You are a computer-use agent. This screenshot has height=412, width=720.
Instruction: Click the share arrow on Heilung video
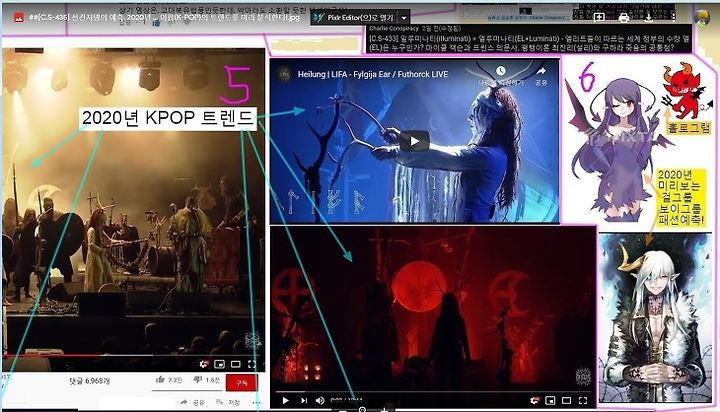pyautogui.click(x=541, y=71)
